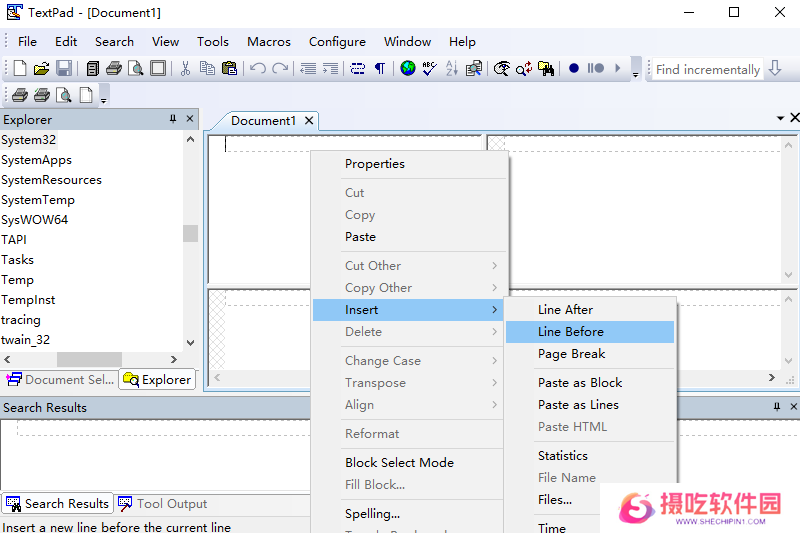The image size is (800, 533).
Task: Open Print Preview from main toolbar
Action: pyautogui.click(x=136, y=68)
